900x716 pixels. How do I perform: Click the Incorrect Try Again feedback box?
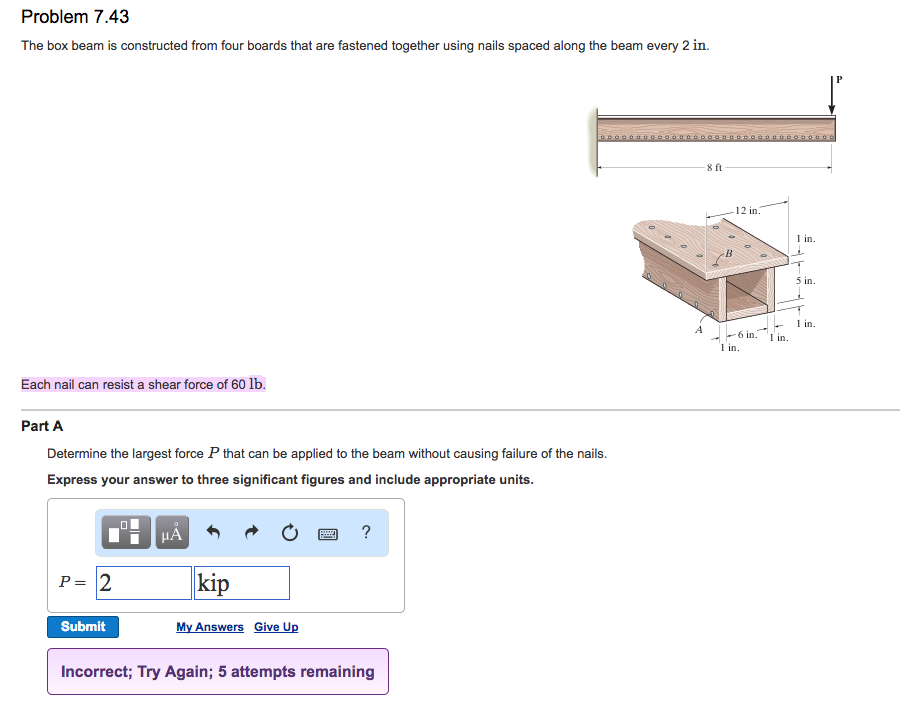(x=217, y=671)
